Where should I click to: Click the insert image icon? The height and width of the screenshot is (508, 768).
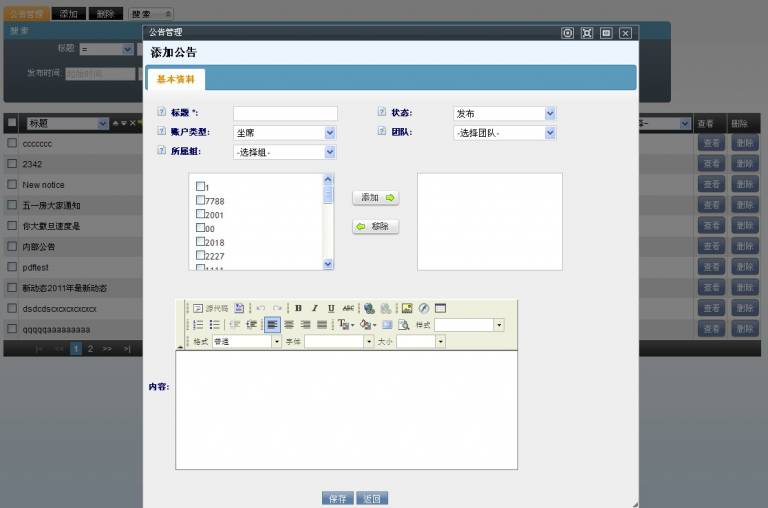pos(407,308)
